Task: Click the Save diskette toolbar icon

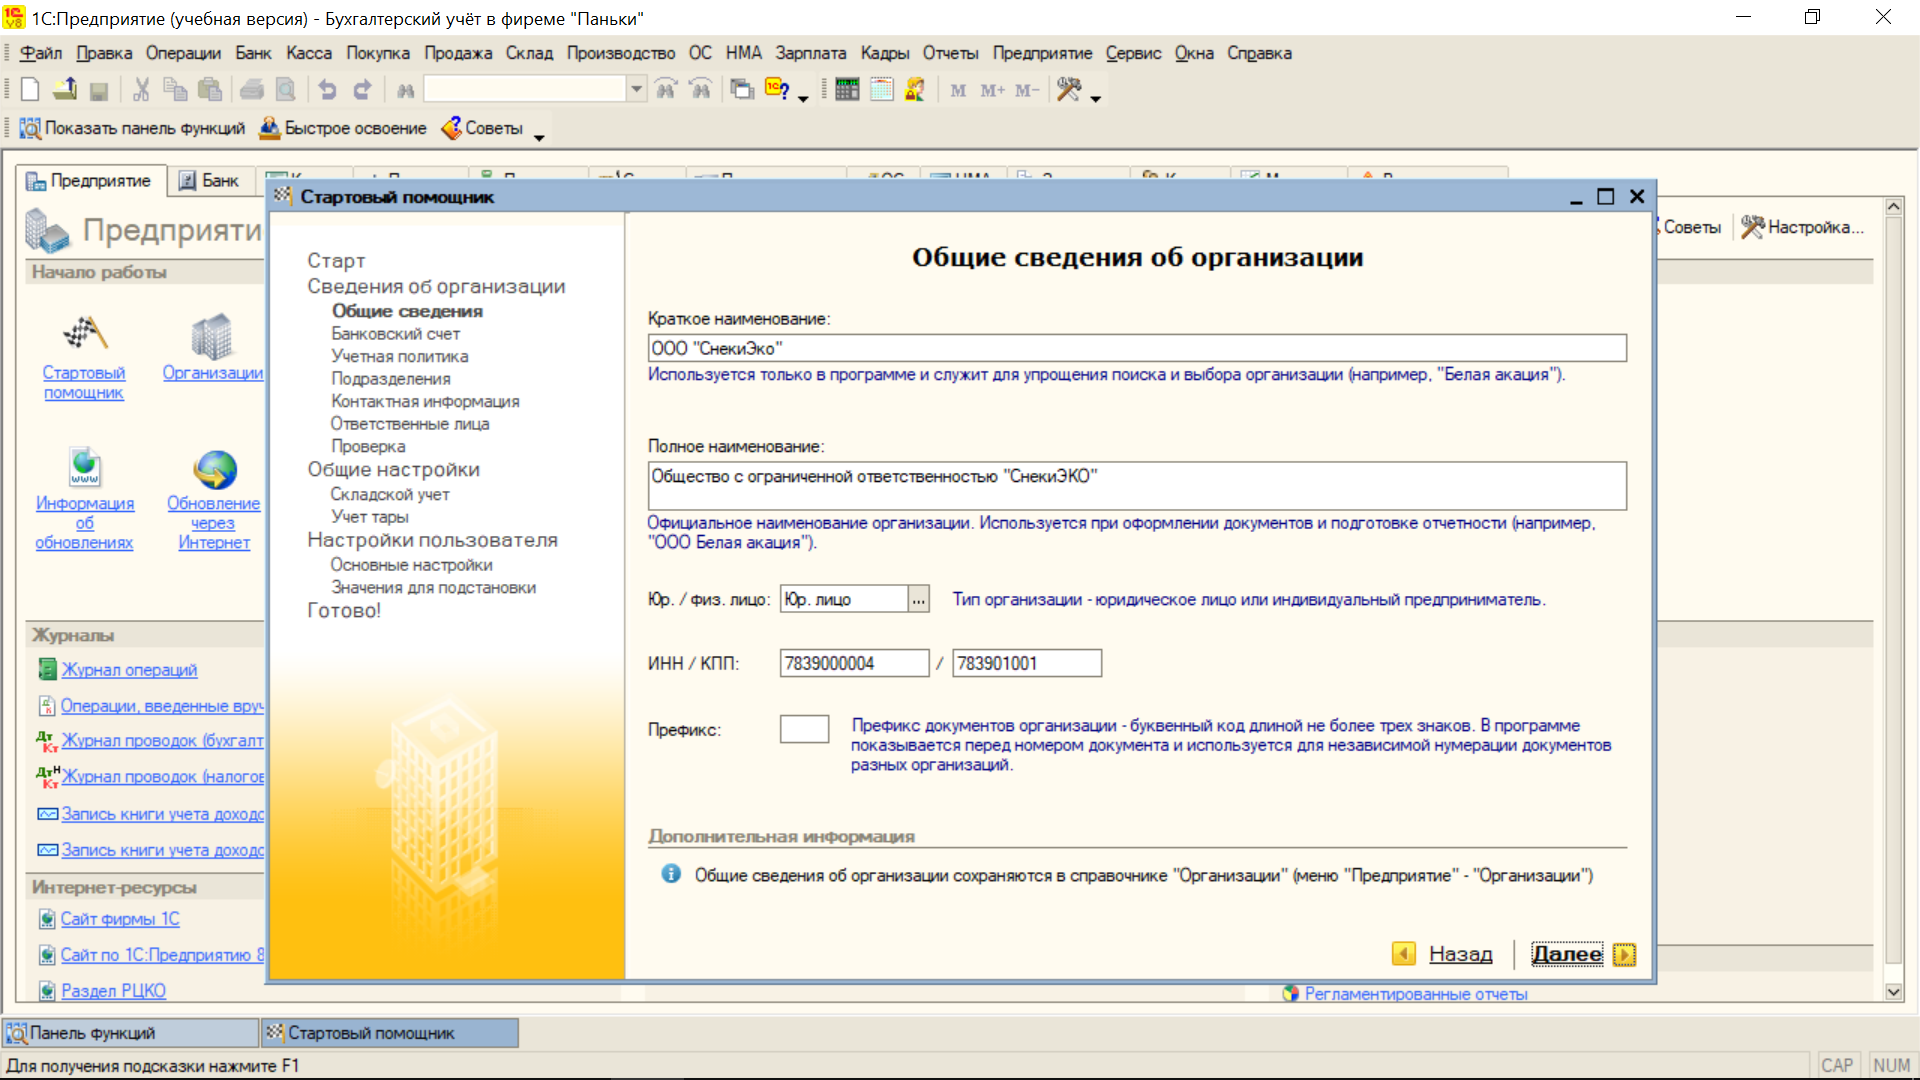Action: [x=99, y=91]
